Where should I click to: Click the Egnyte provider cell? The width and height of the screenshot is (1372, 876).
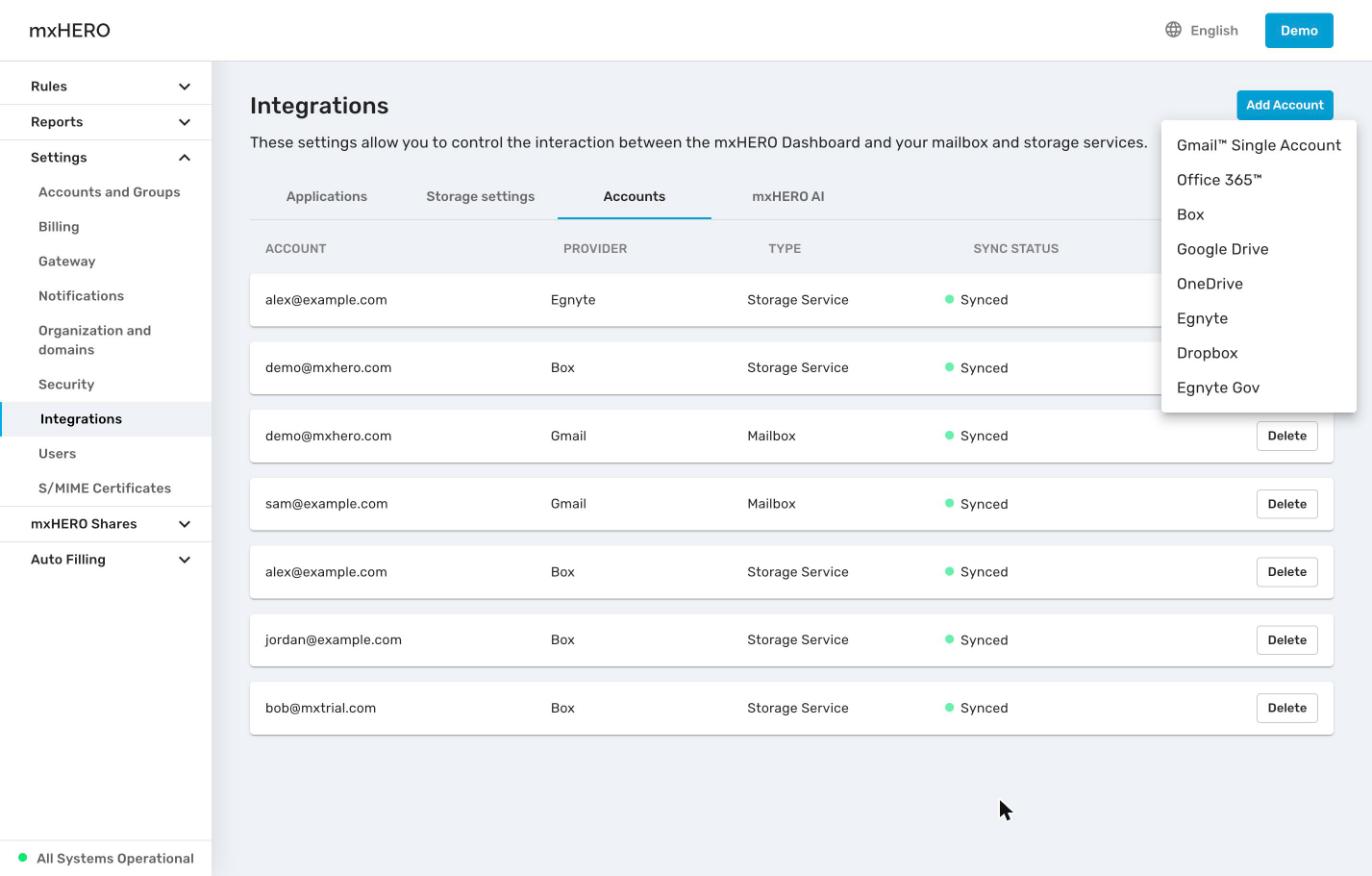[573, 300]
